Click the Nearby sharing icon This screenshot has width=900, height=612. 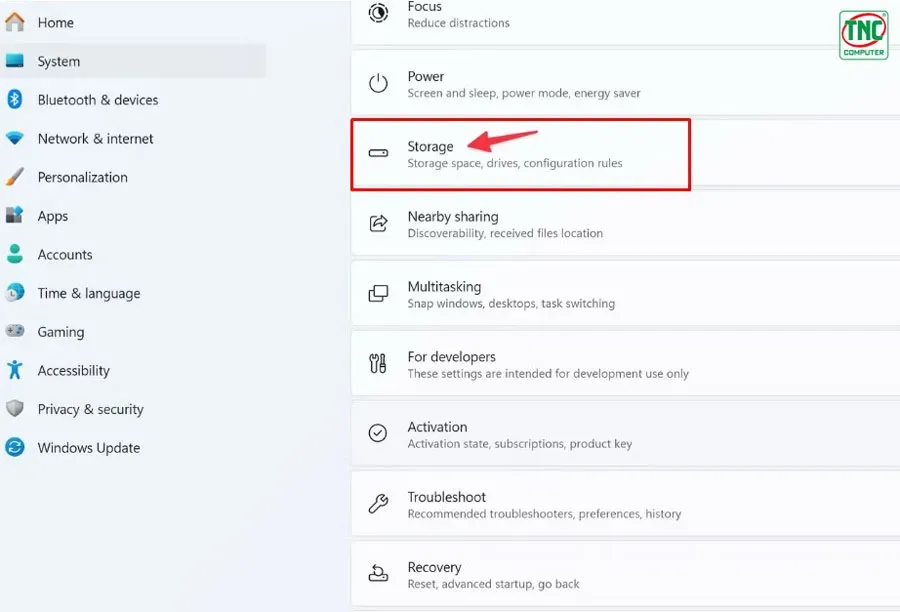377,223
